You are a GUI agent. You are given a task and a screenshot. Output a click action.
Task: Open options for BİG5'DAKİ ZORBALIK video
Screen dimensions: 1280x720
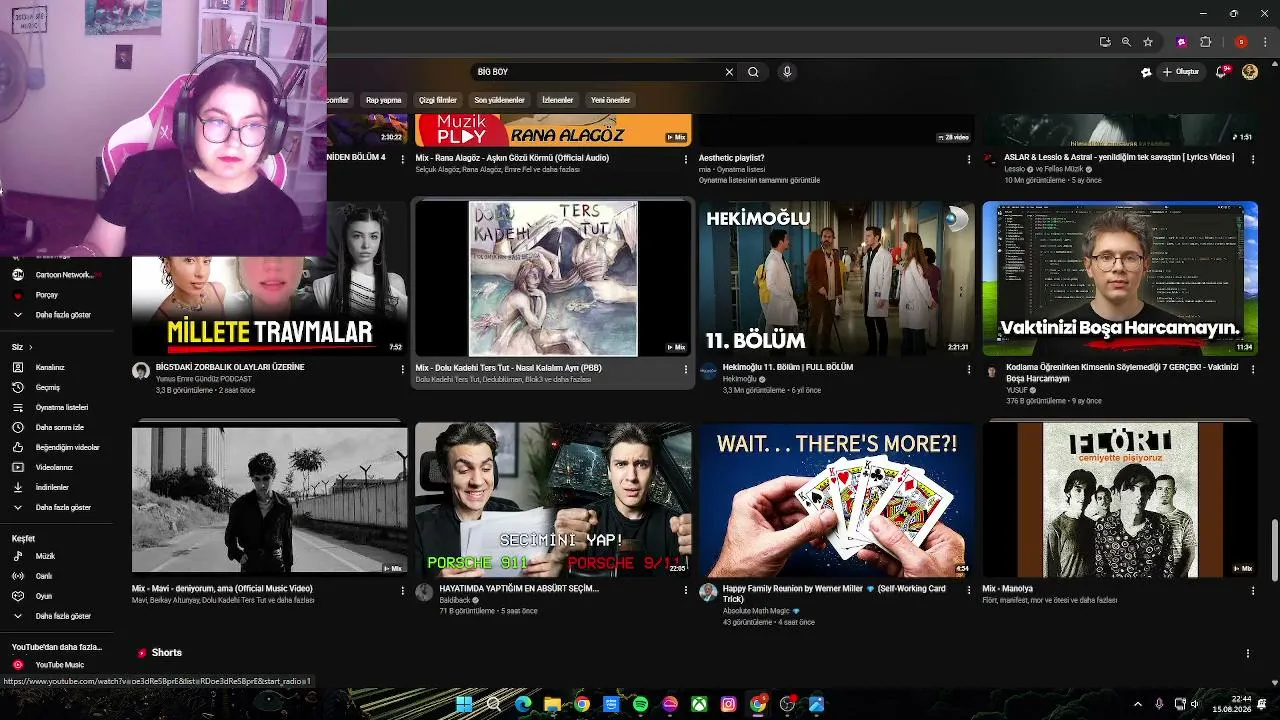(x=403, y=369)
